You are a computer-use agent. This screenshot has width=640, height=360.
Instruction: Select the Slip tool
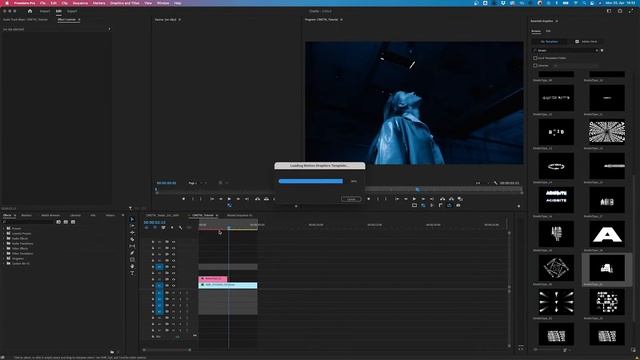click(132, 246)
